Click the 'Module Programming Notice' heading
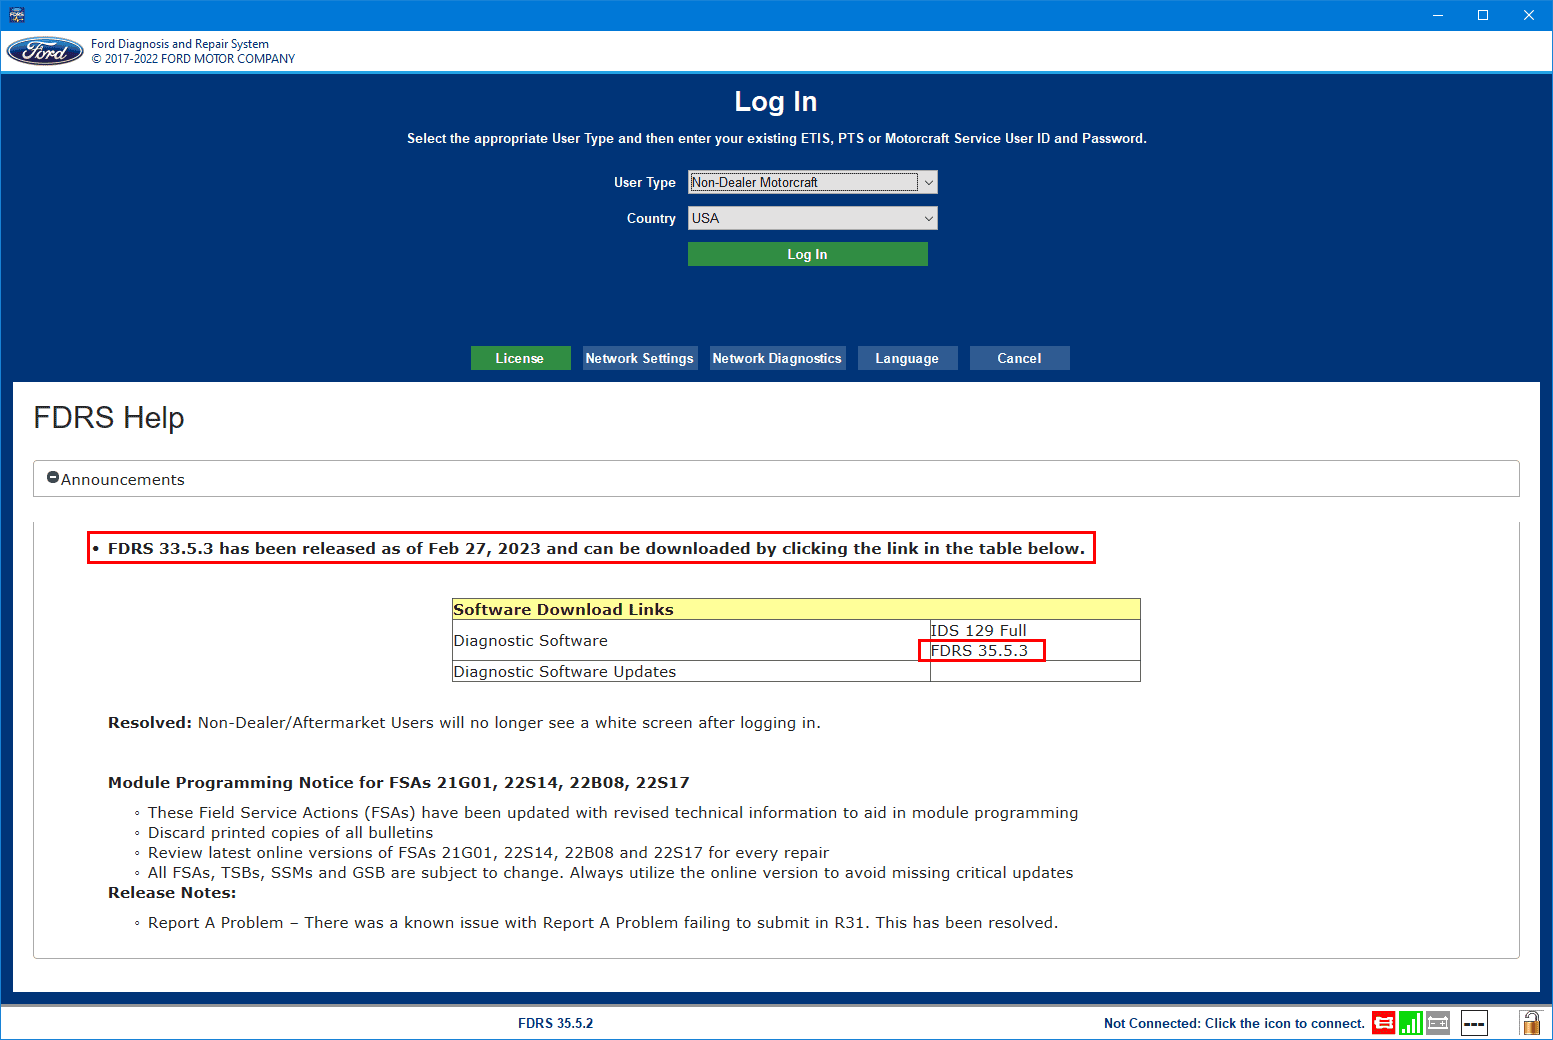 [398, 782]
